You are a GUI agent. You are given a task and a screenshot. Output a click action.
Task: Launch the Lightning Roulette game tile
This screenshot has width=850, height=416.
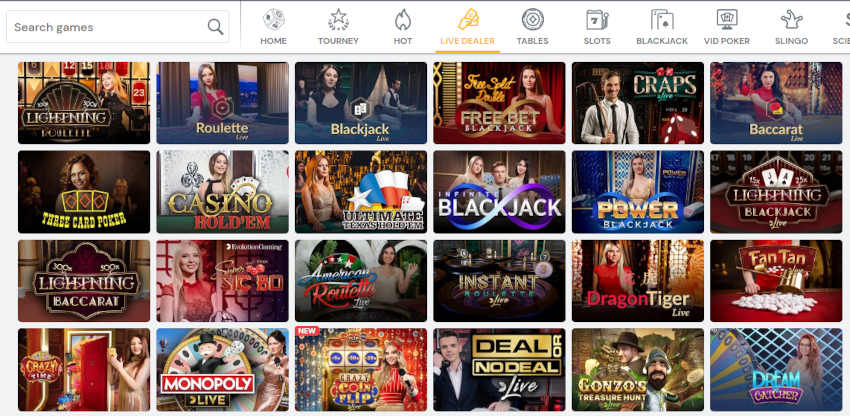point(84,103)
